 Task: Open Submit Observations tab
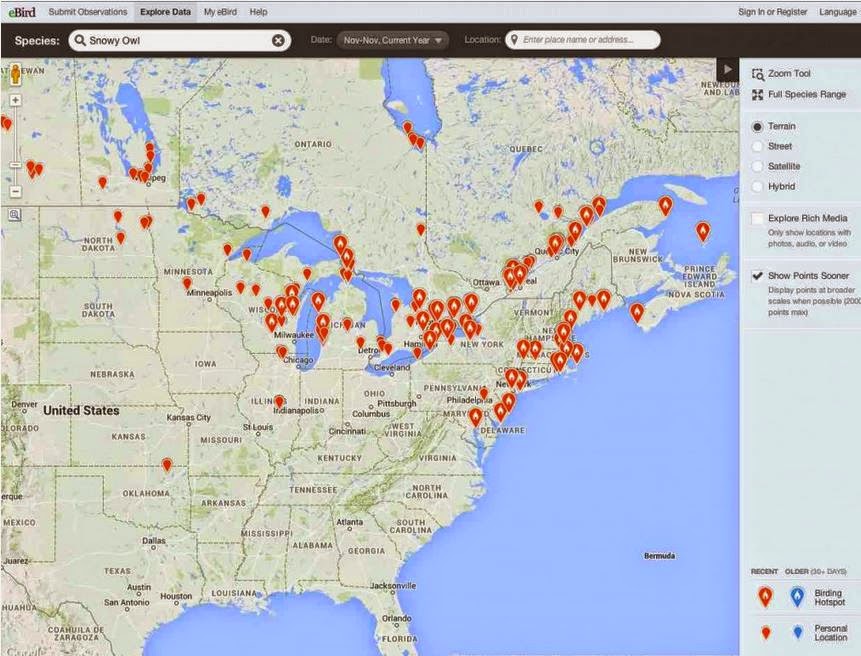click(x=87, y=12)
